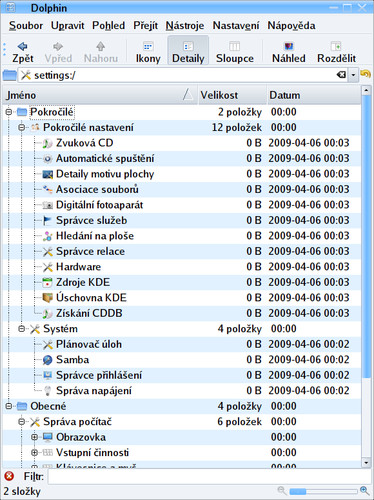Click into the Filtr text field
Viewport: 374px width, 500px height.
pyautogui.click(x=209, y=476)
